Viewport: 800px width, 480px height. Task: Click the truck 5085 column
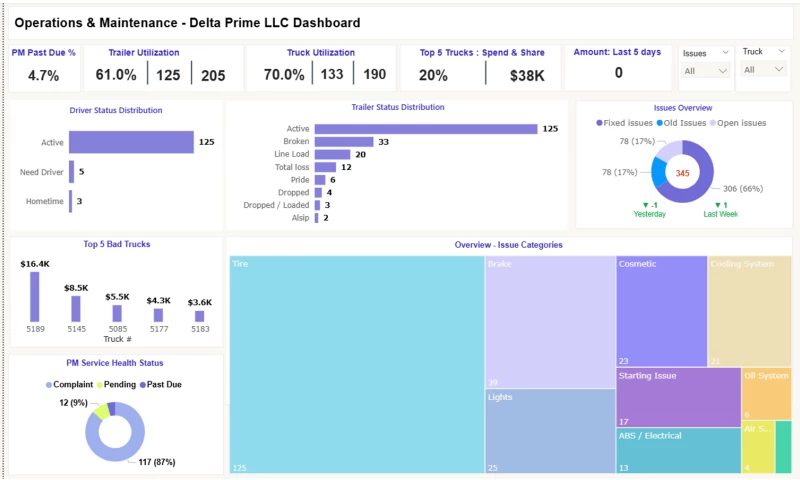[117, 314]
